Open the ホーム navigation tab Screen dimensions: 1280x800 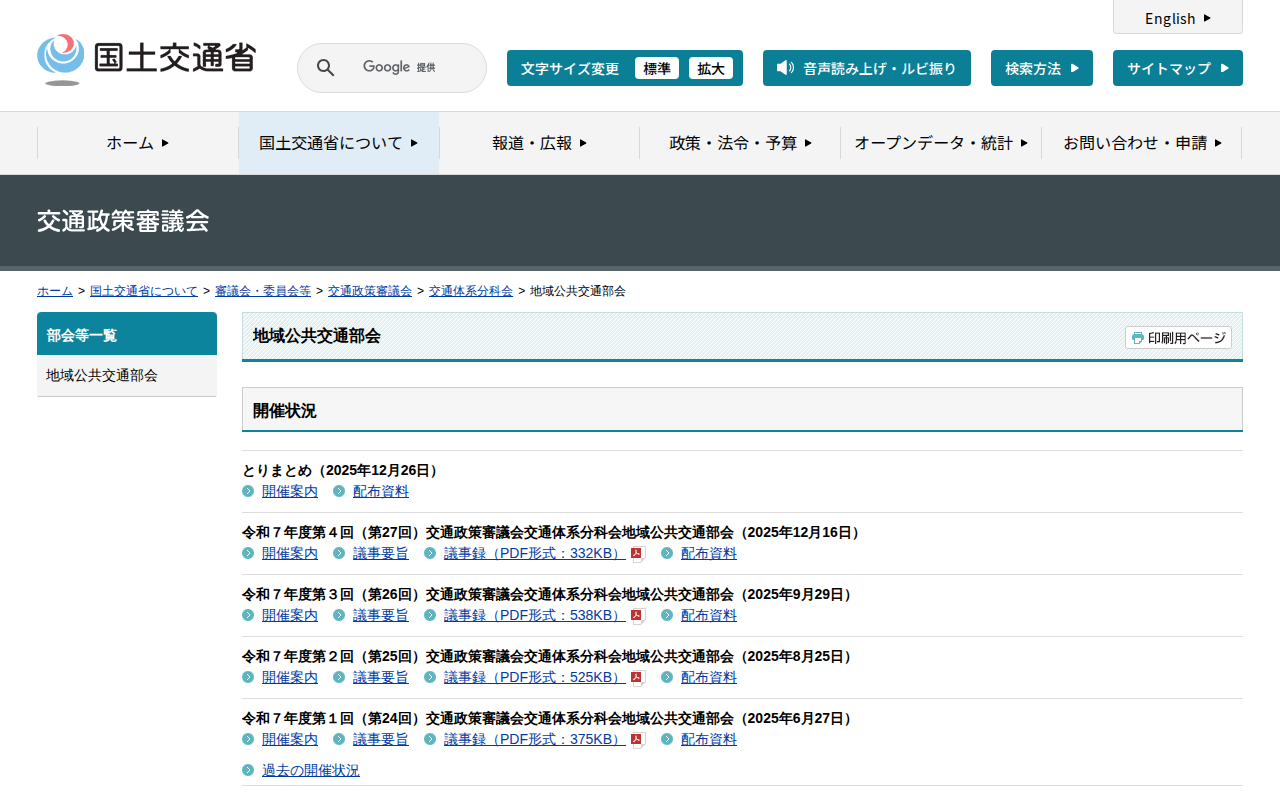[x=138, y=143]
